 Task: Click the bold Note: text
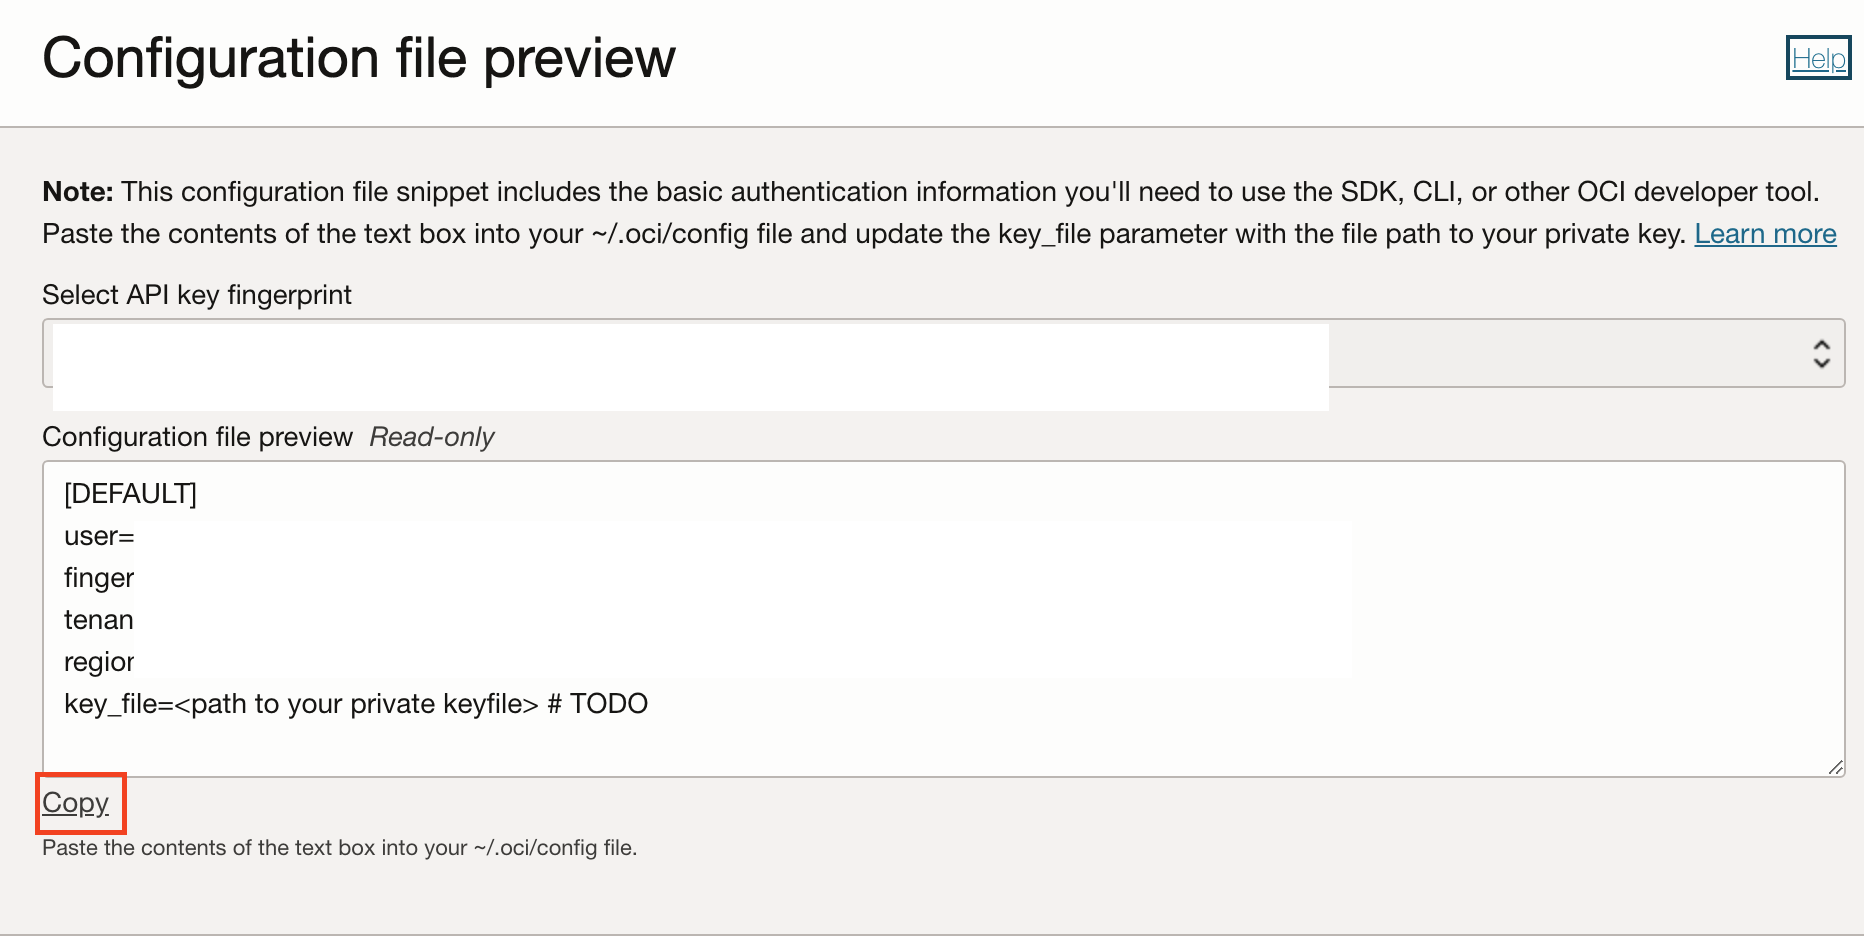point(78,192)
